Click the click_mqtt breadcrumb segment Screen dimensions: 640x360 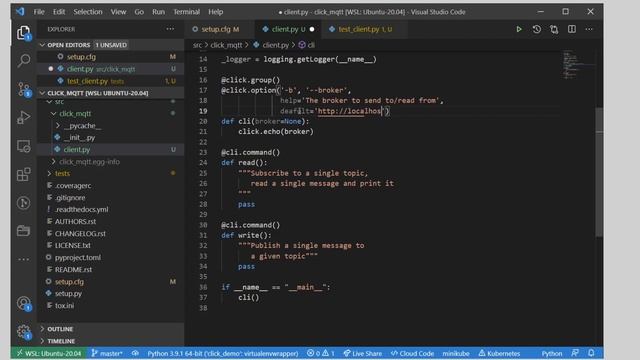[x=226, y=45]
